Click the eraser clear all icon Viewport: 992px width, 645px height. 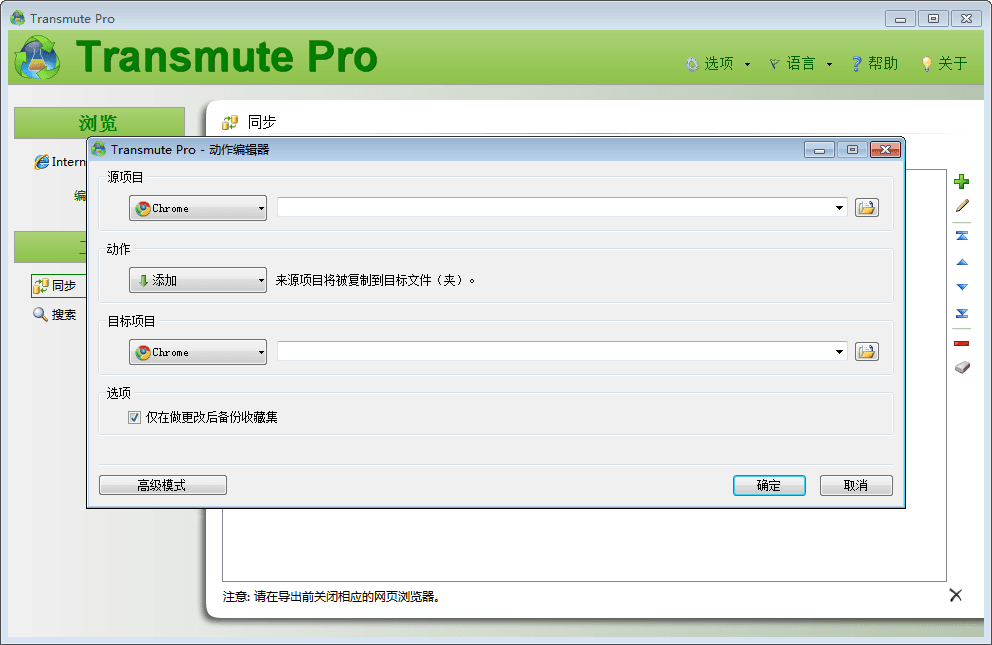pos(962,367)
